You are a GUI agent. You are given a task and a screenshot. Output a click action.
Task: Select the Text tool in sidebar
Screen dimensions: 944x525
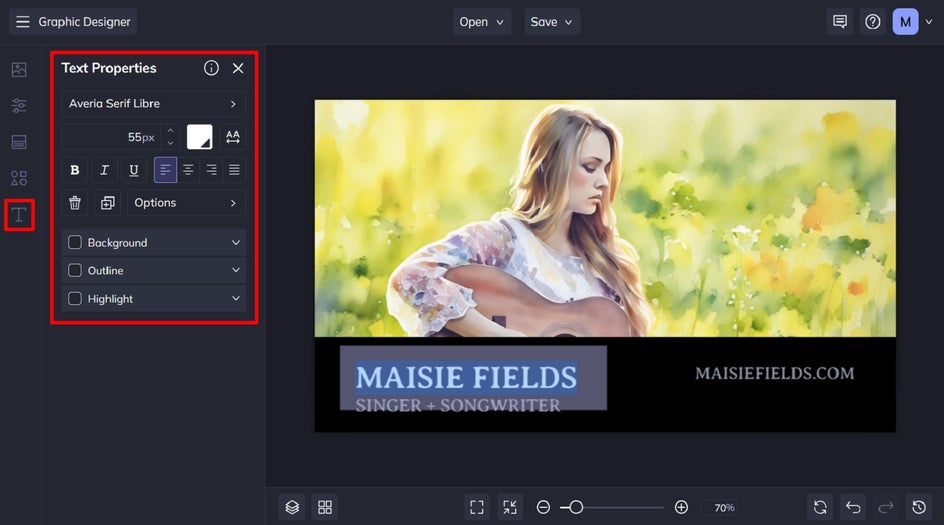pyautogui.click(x=19, y=215)
